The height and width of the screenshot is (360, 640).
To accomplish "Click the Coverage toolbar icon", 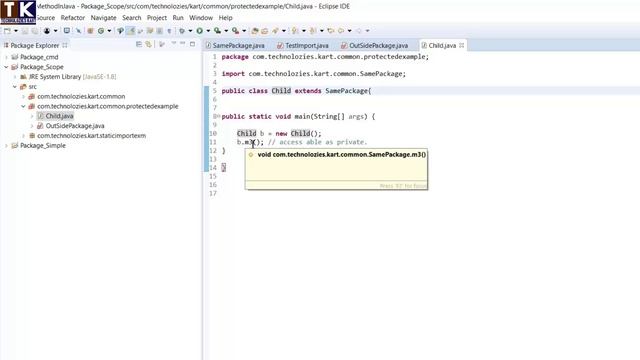I will 218,31.
